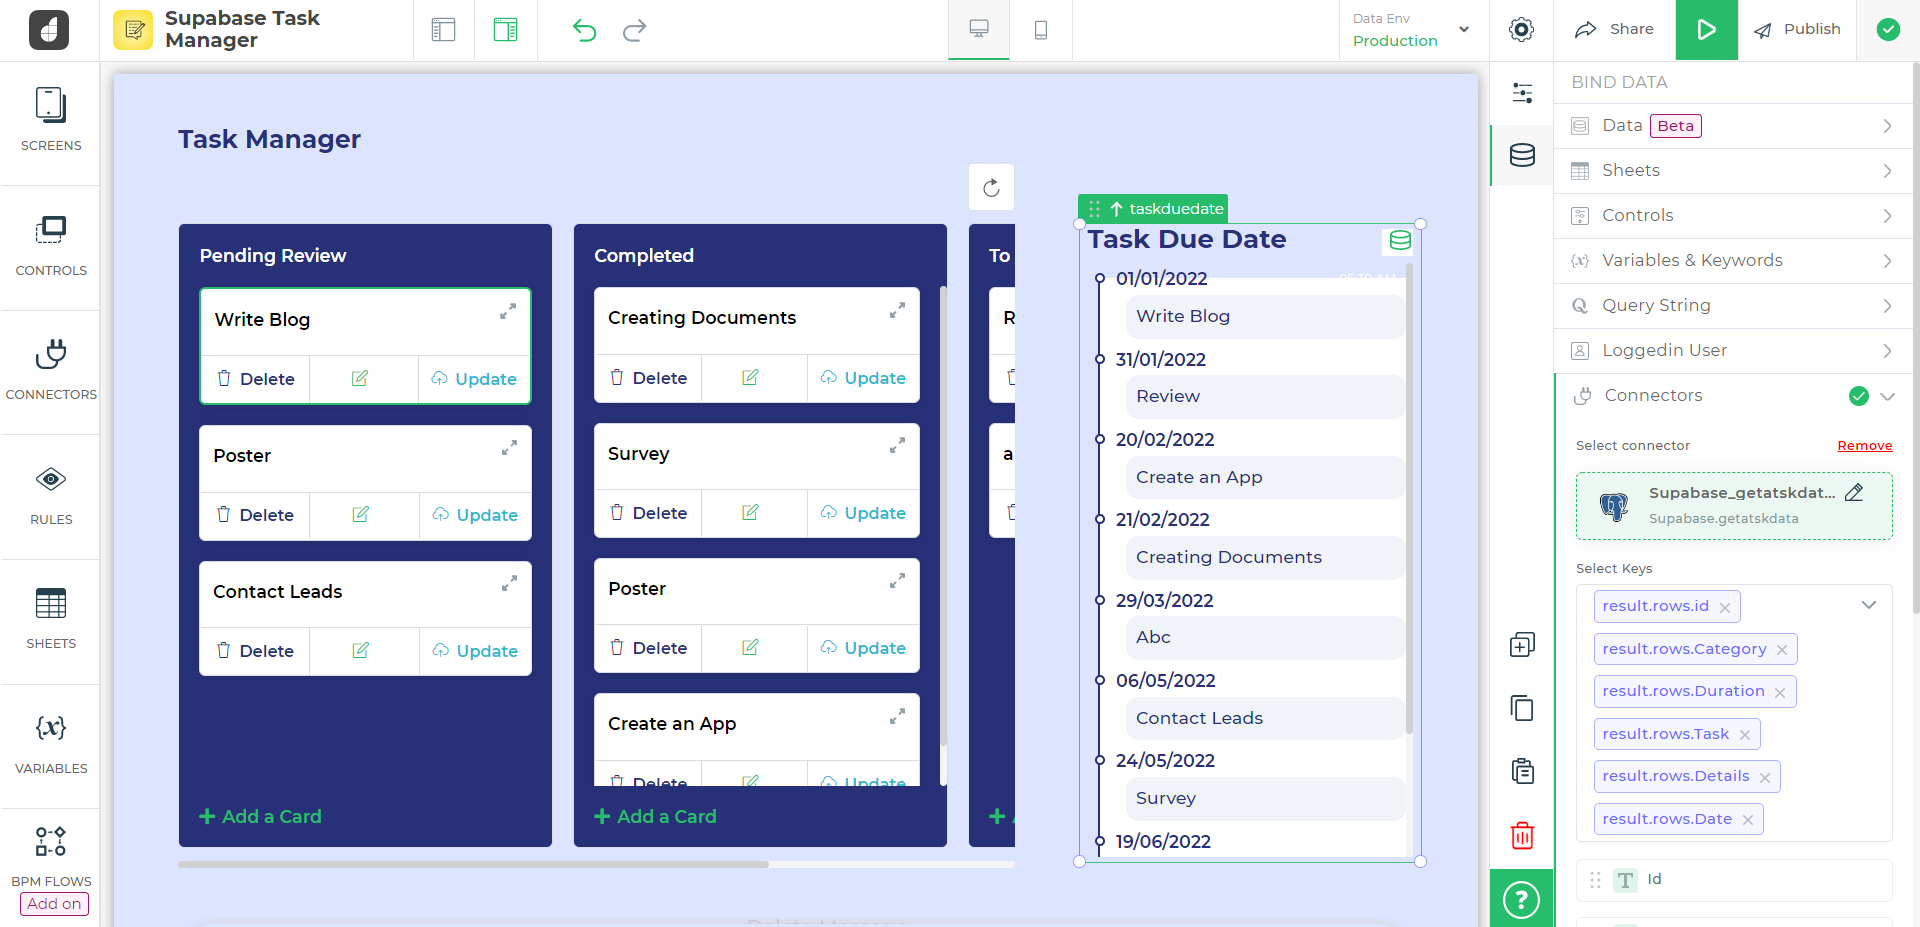
Task: Click the Publish button
Action: 1798,30
